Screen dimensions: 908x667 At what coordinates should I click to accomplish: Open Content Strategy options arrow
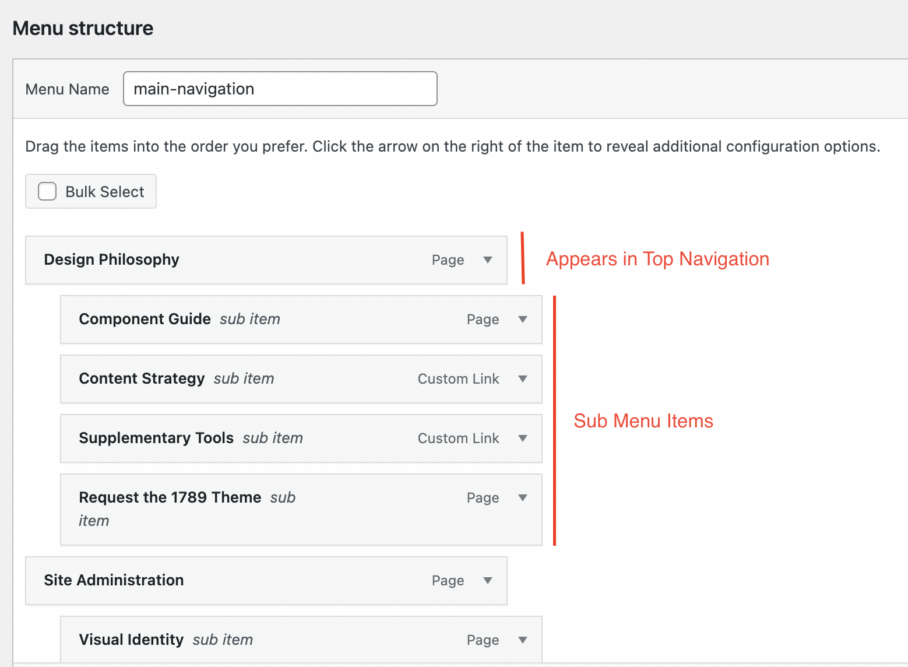coord(522,379)
